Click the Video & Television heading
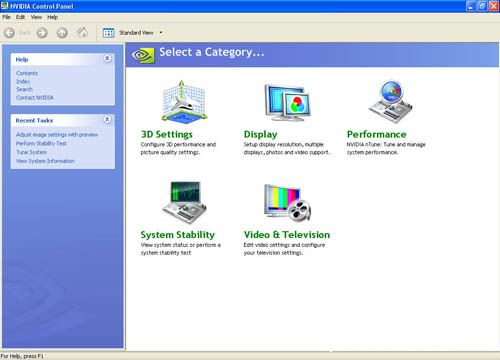This screenshot has width=500, height=360. coord(287,235)
